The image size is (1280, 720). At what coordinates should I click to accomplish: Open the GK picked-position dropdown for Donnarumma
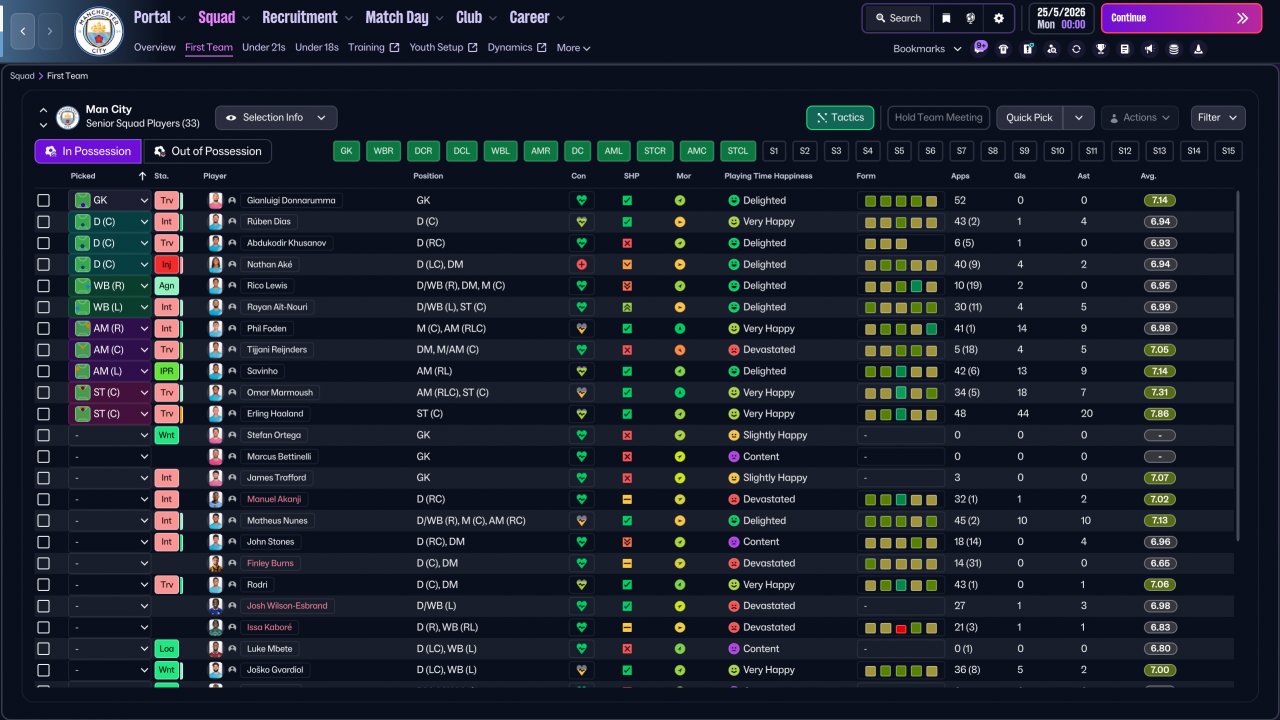[x=110, y=200]
